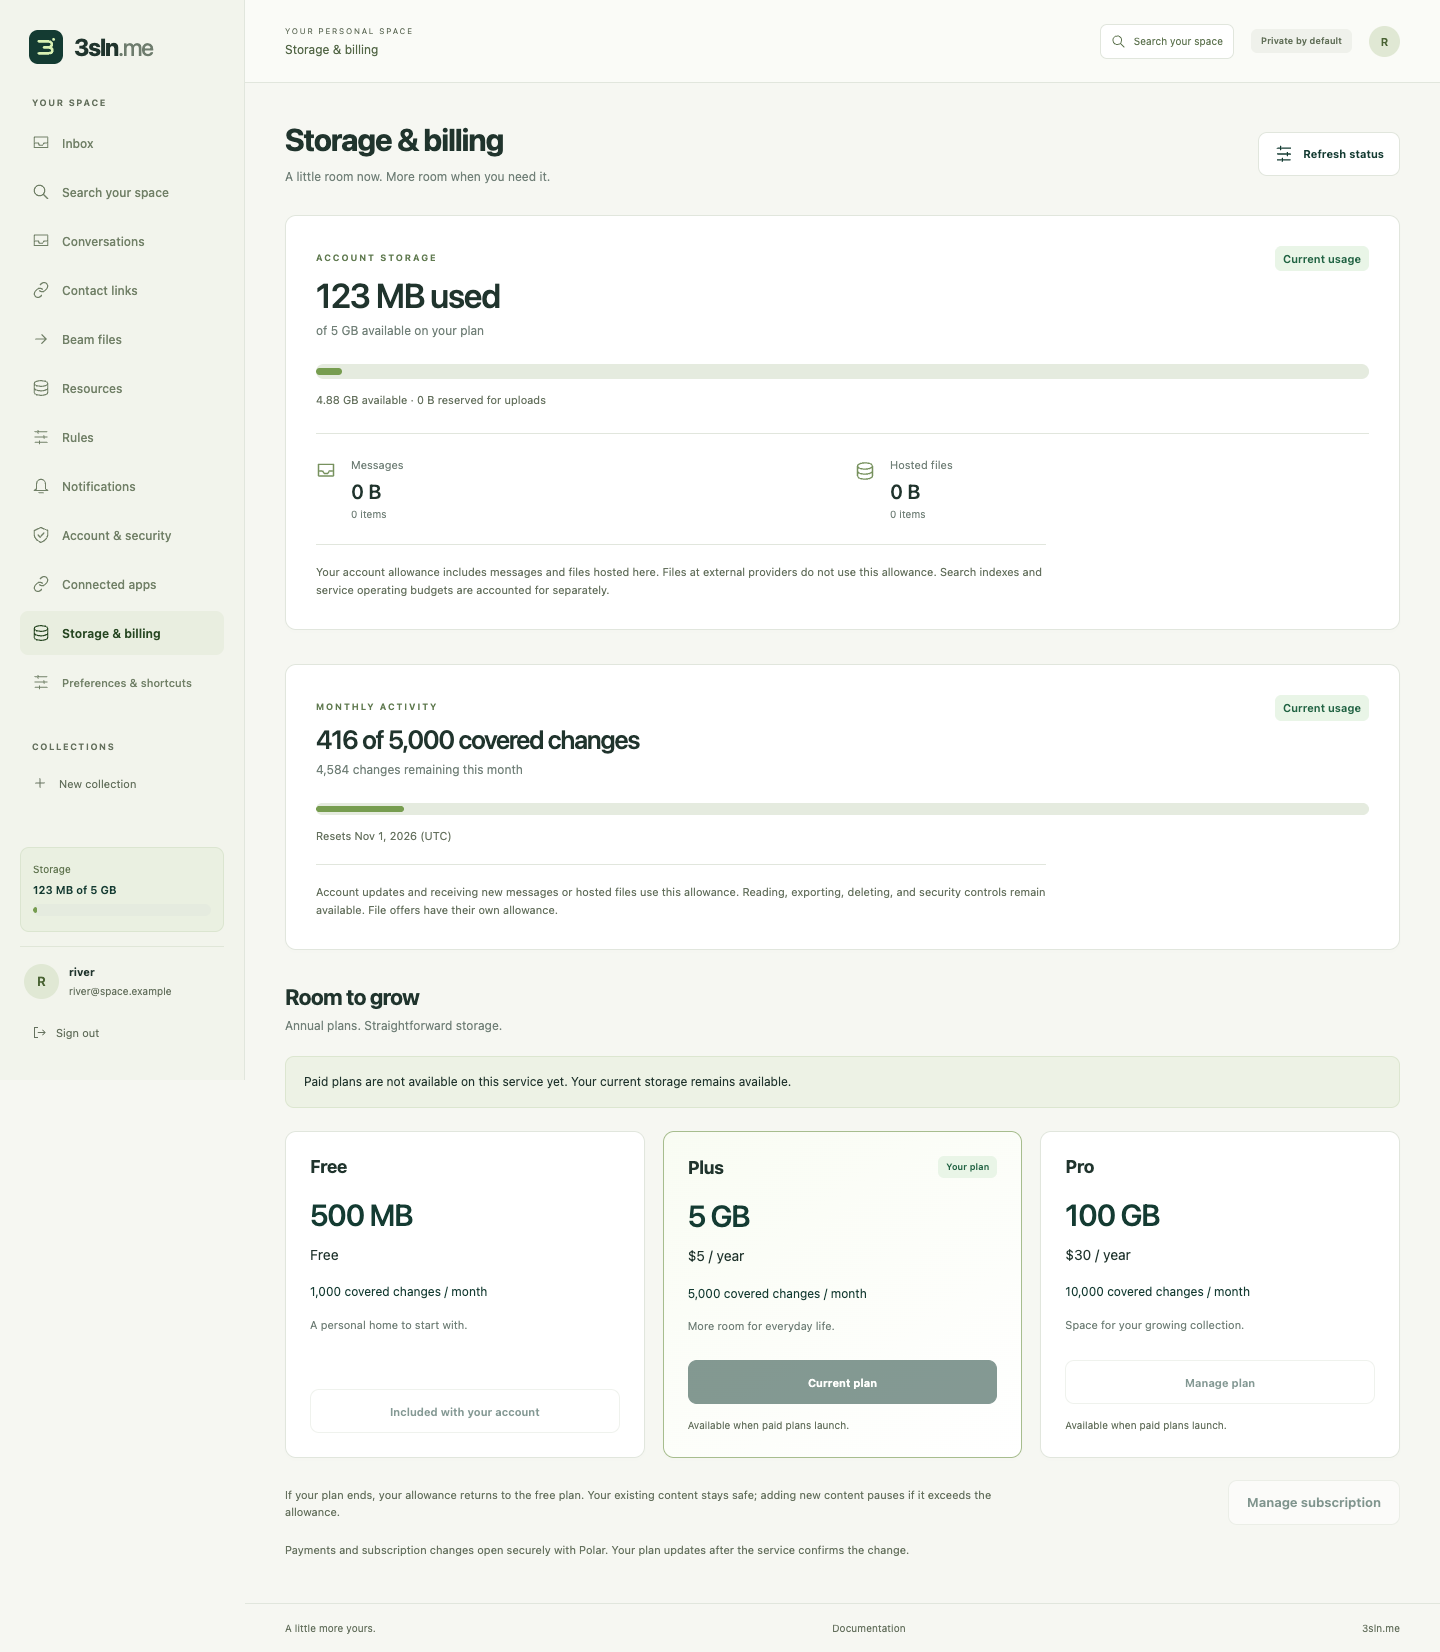1440x1652 pixels.
Task: Click the Documentation footer link
Action: 869,1628
